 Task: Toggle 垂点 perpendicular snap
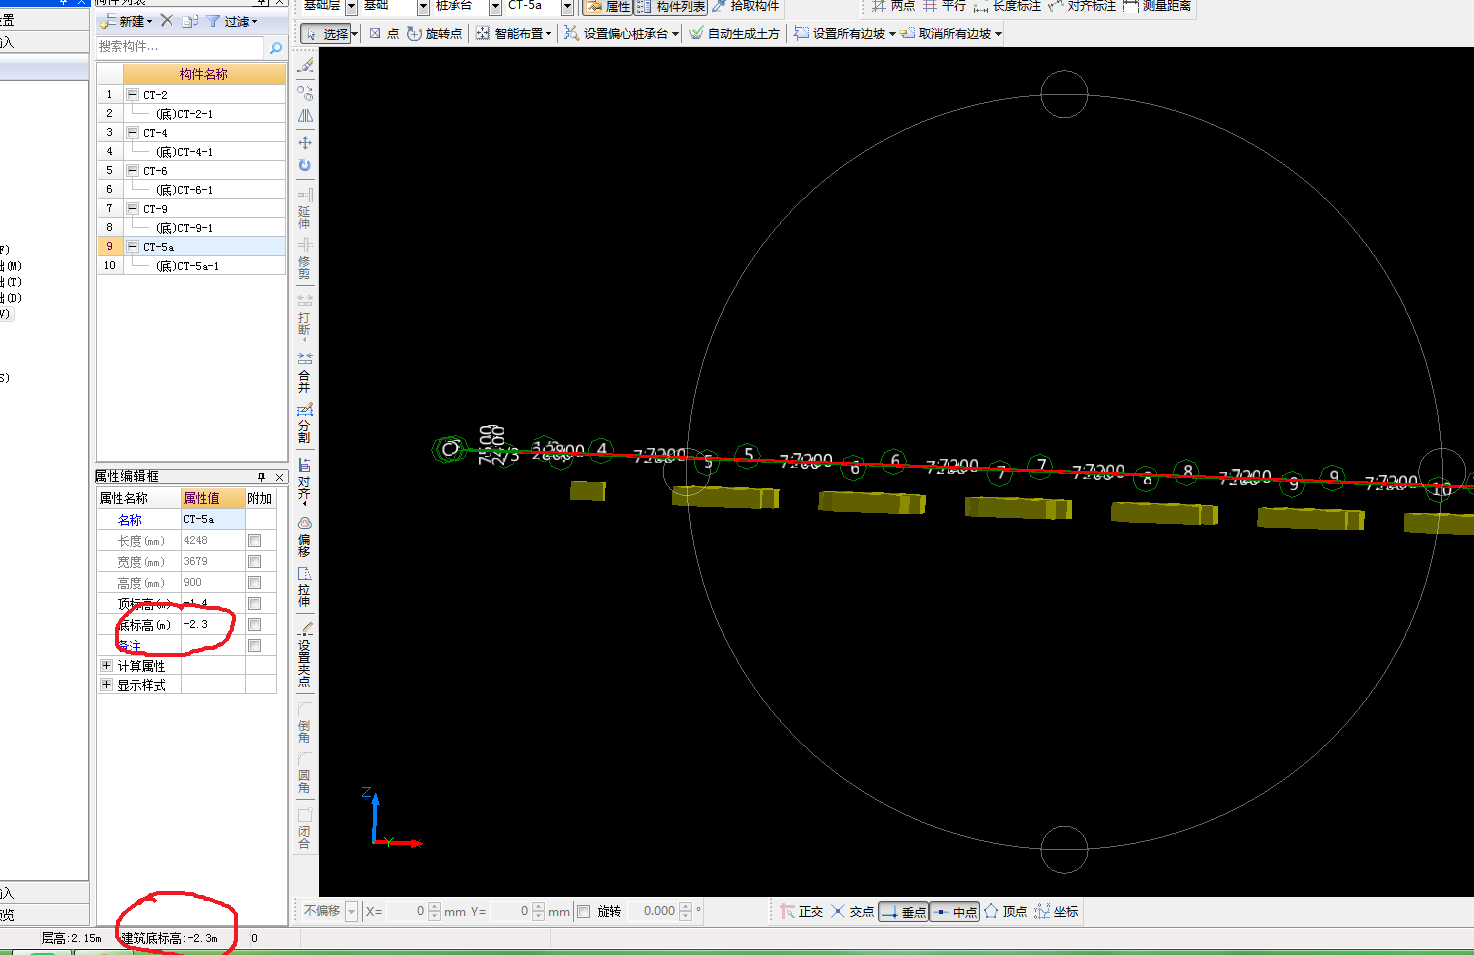pyautogui.click(x=904, y=911)
